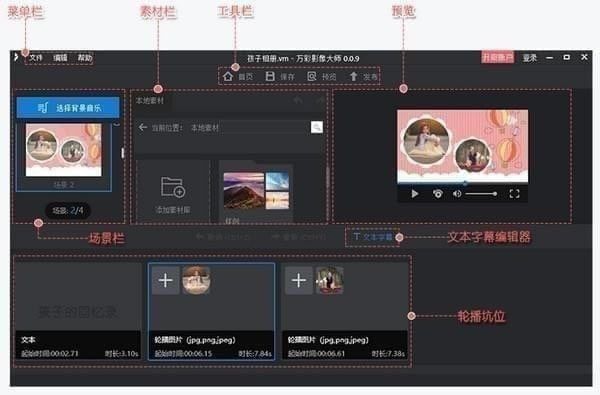Open the 帮助 menu
The image size is (600, 395).
85,58
